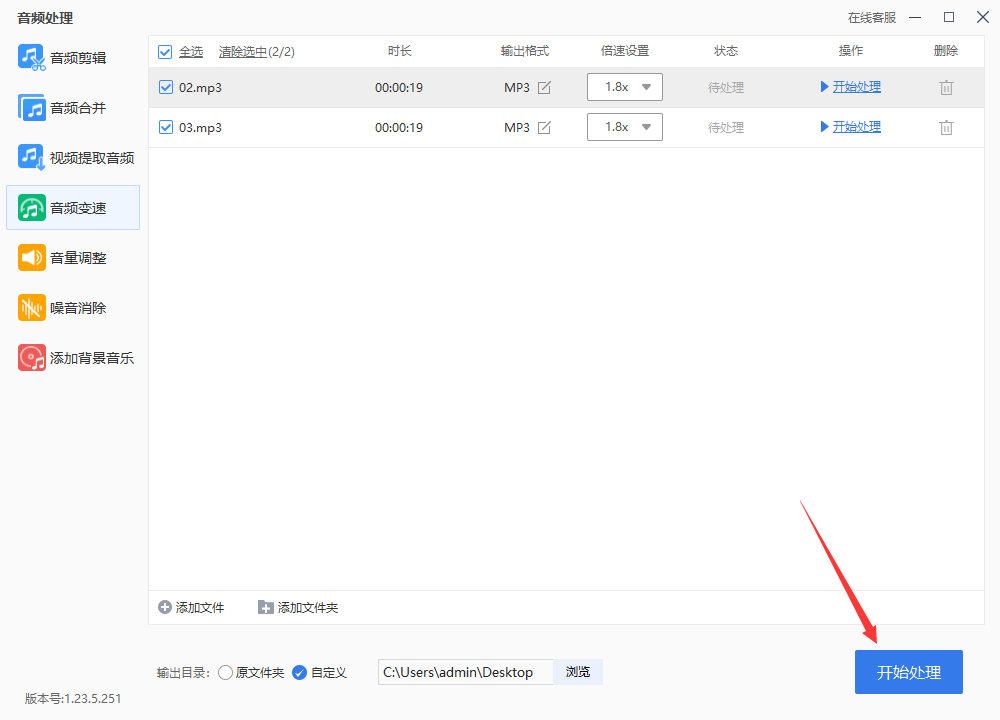Screen dimensions: 1000x720
Task: Click the 状态 column header
Action: (x=726, y=51)
